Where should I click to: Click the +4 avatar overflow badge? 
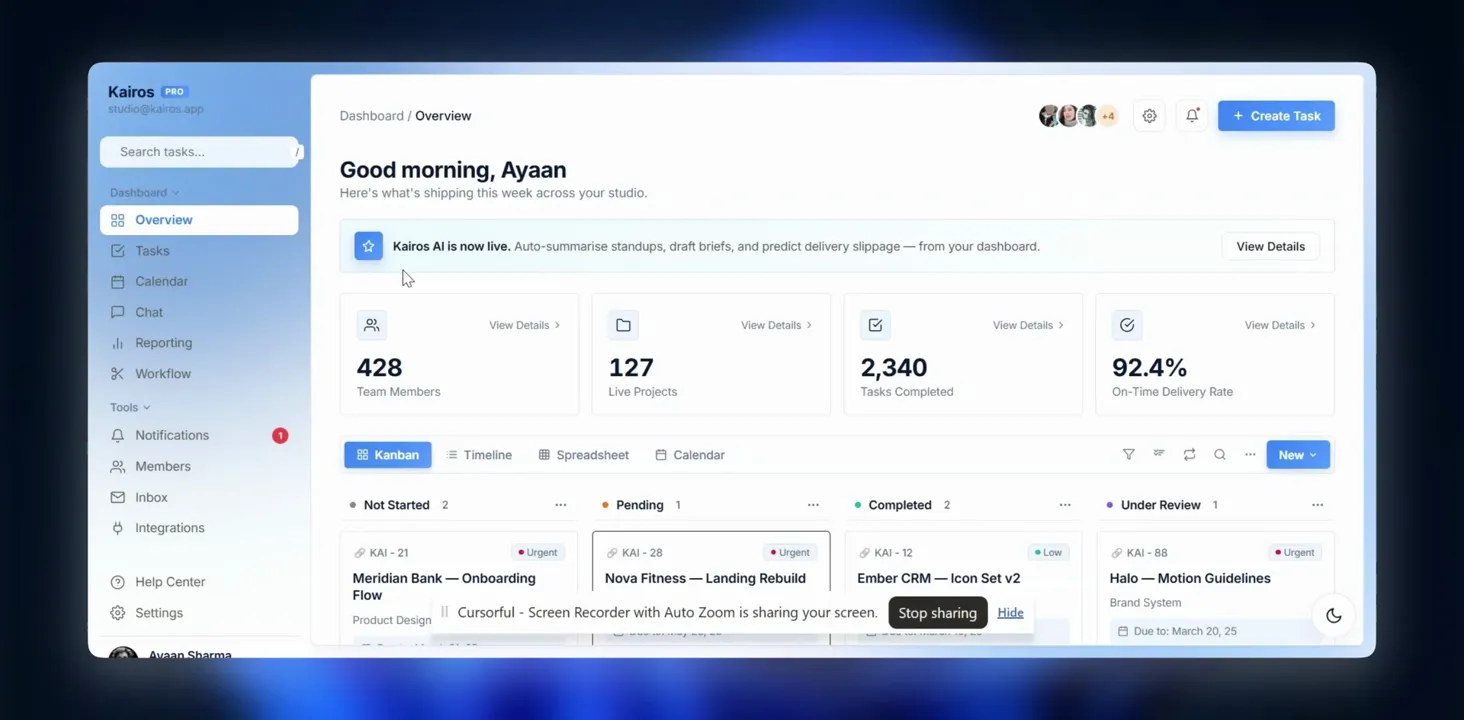tap(1108, 116)
